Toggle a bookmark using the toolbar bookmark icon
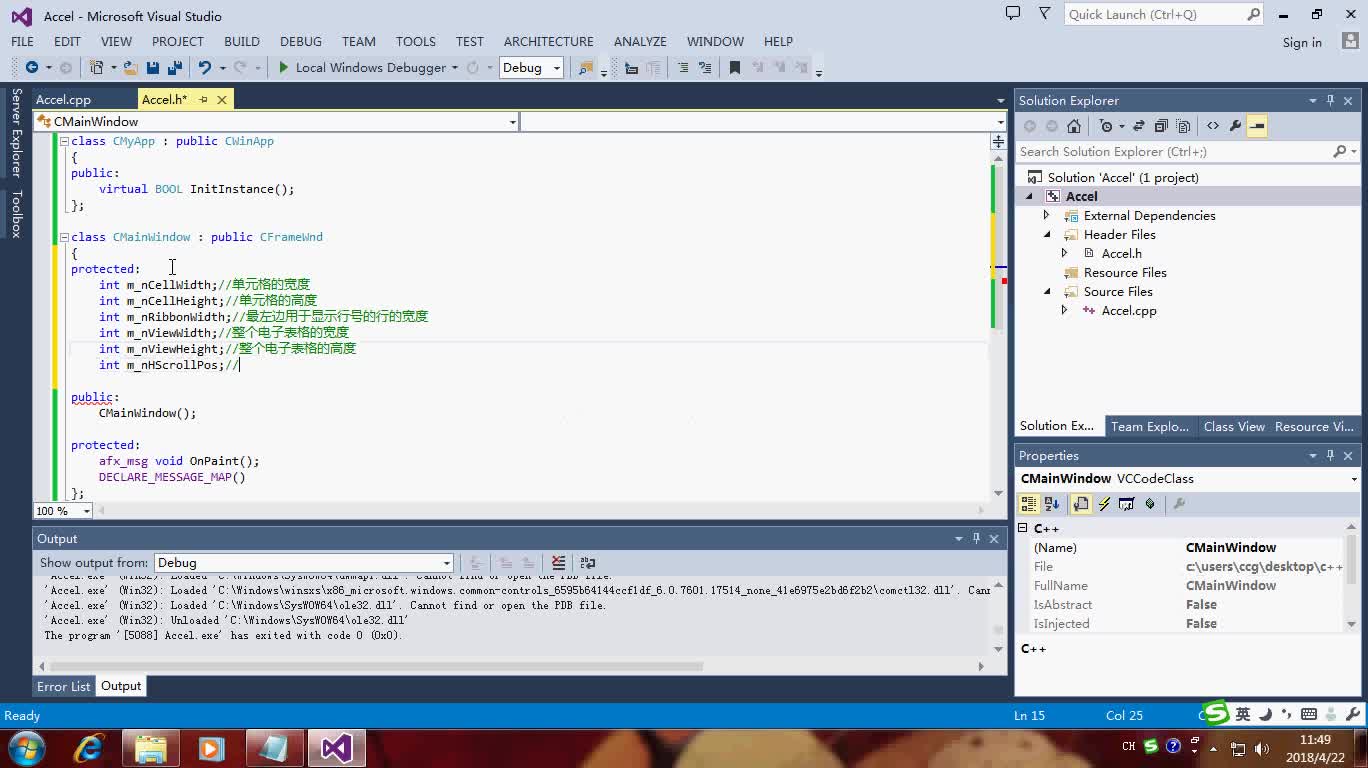The image size is (1368, 768). pos(735,67)
